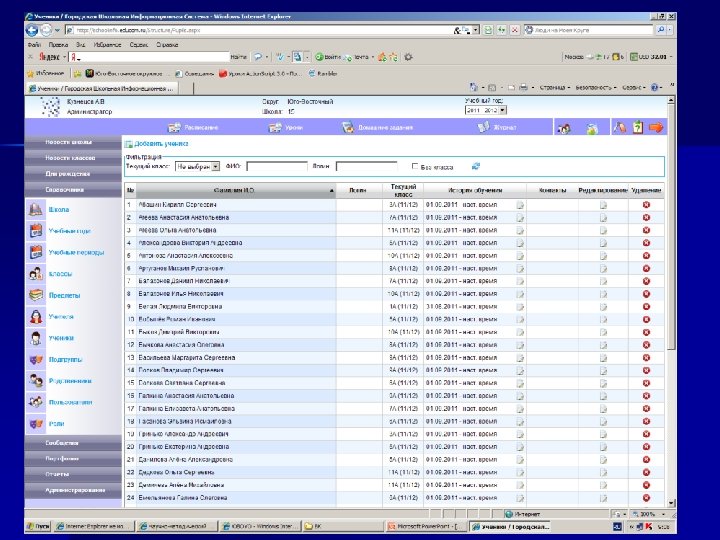The image size is (720, 540).
Task: Edit student in row 2
Action: point(603,218)
